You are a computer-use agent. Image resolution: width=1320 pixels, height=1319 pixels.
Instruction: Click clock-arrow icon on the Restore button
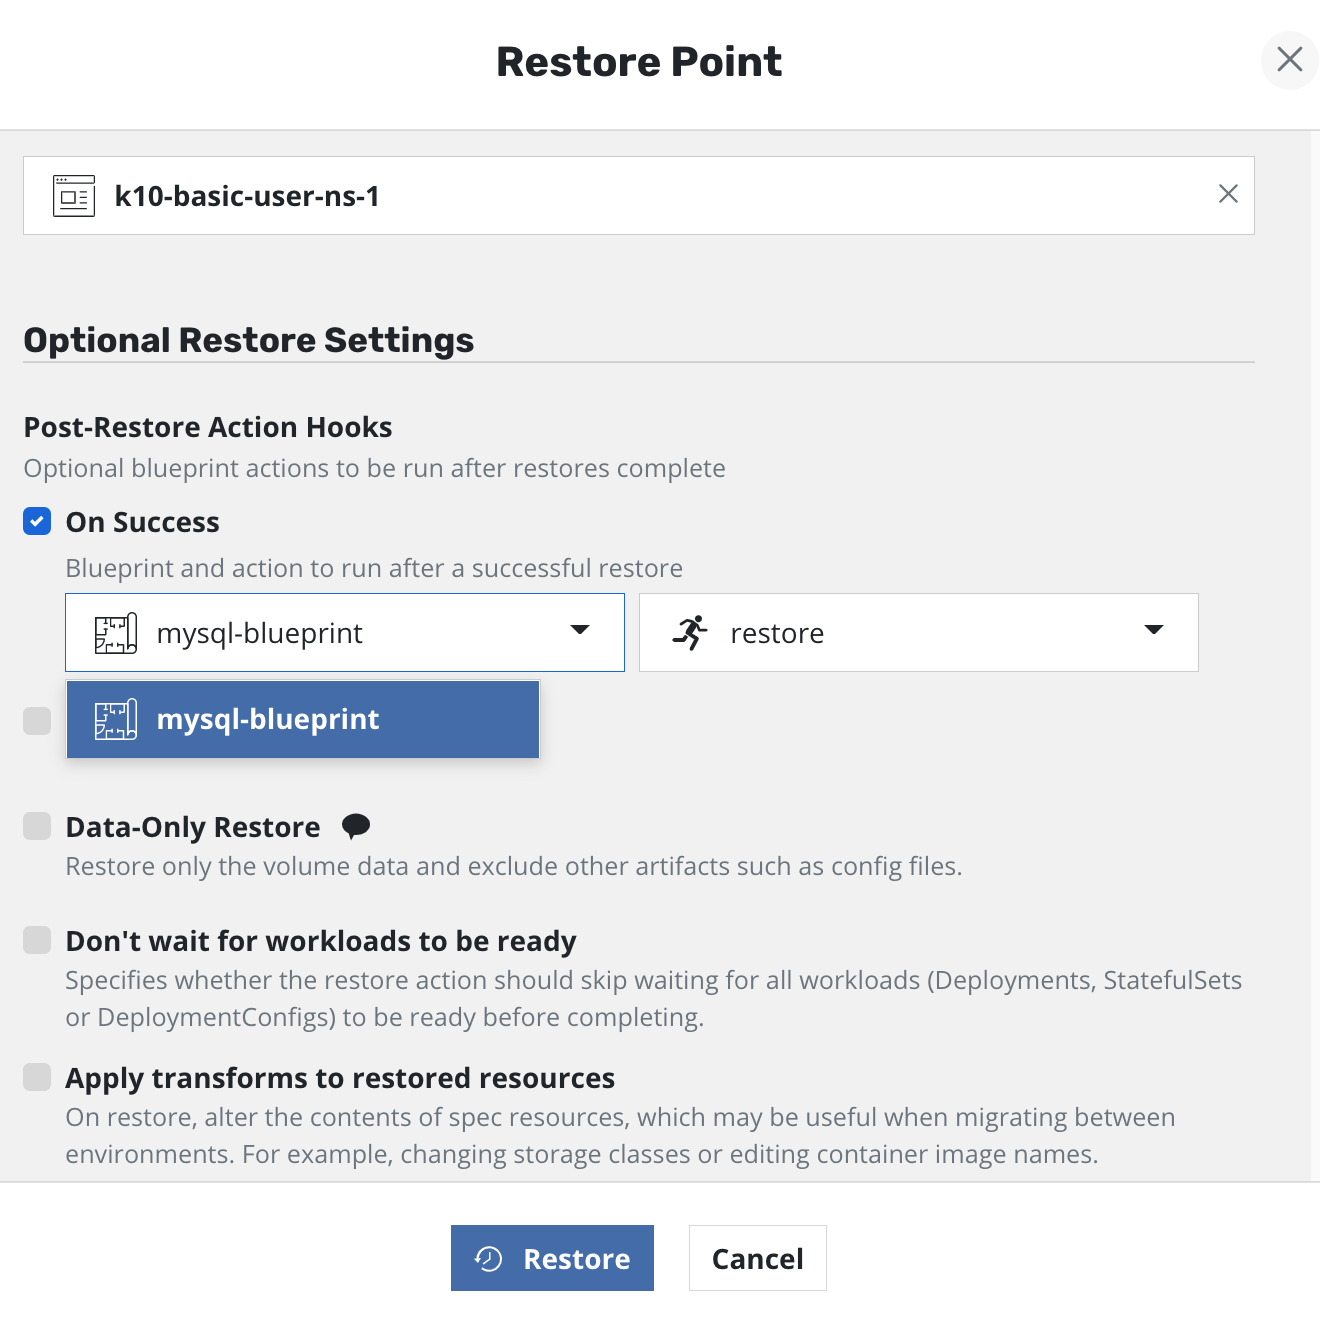(488, 1258)
